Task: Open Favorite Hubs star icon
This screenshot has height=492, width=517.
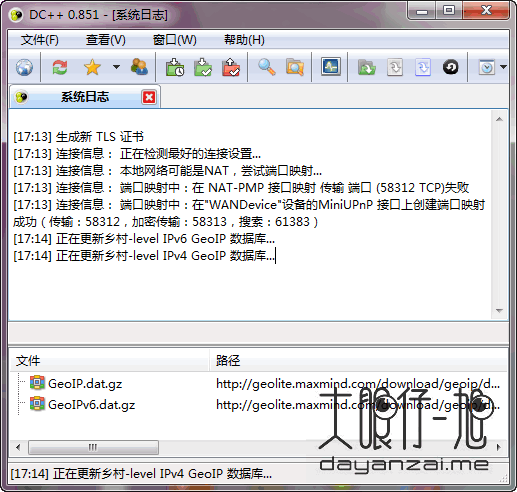Action: point(92,67)
